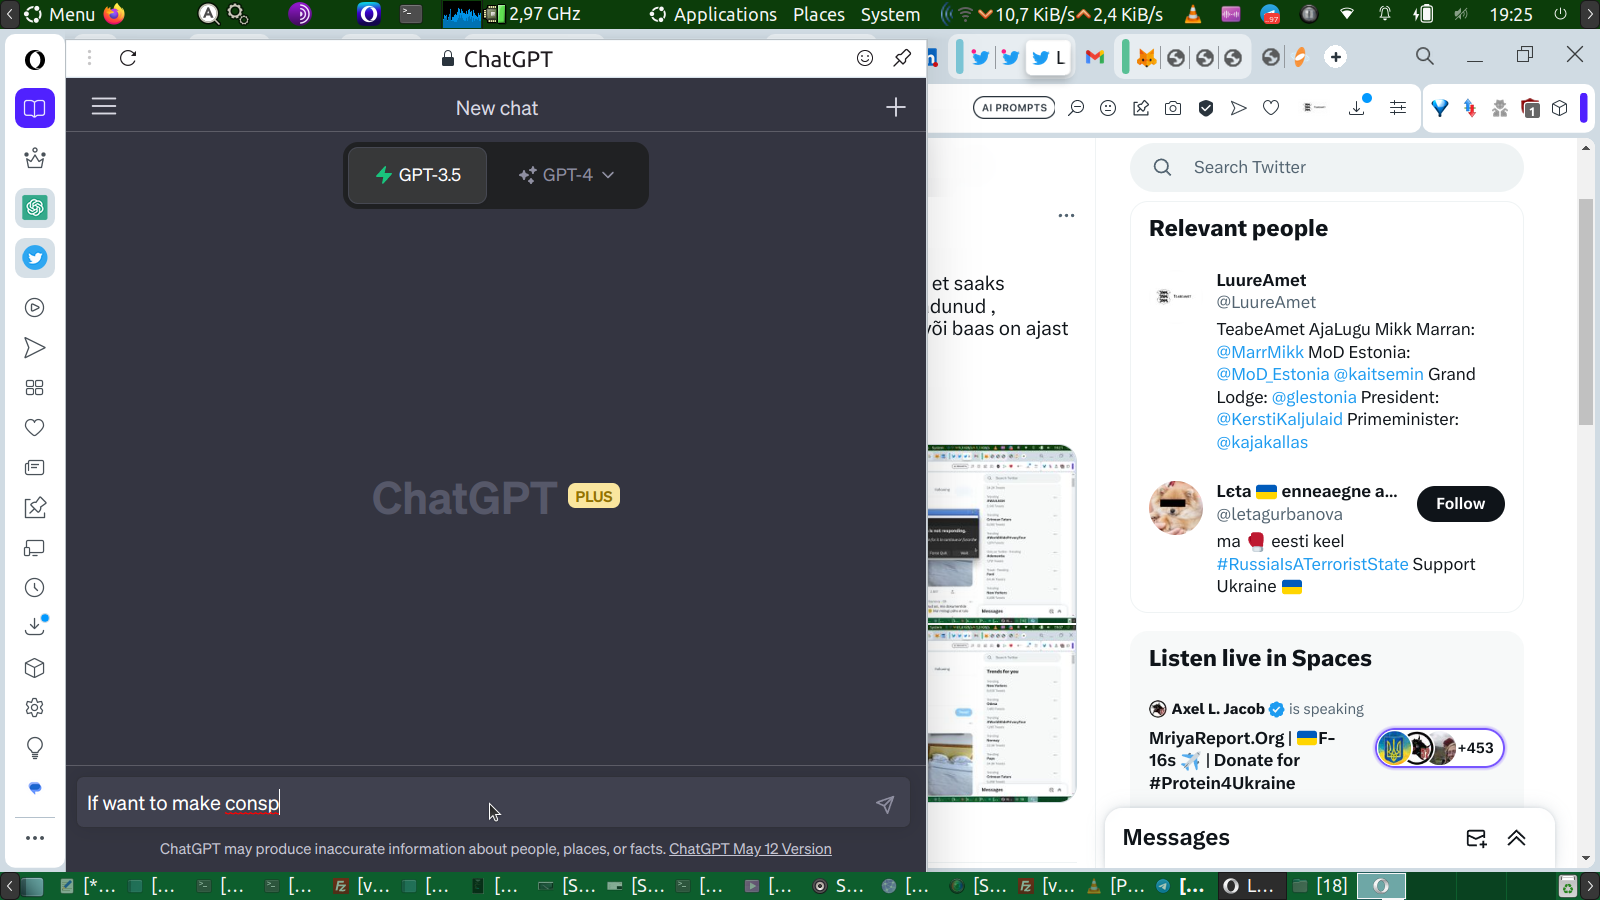This screenshot has height=900, width=1600.
Task: Switch to the active Twitter tab labeled L
Action: click(1049, 57)
